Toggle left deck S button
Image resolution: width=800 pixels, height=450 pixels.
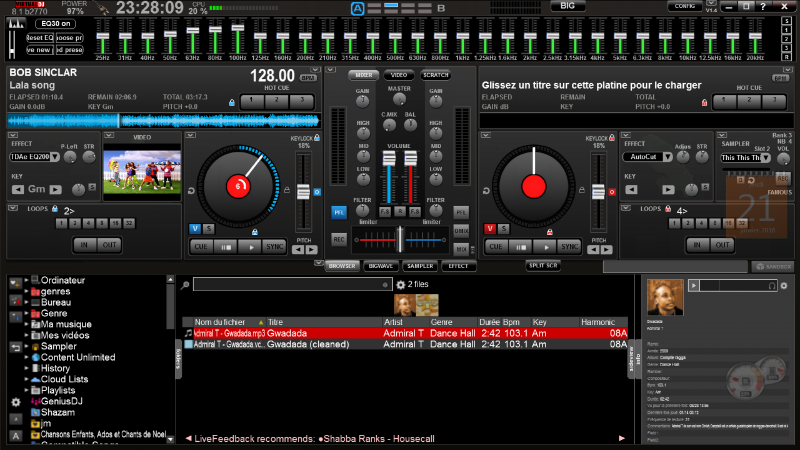click(x=208, y=229)
